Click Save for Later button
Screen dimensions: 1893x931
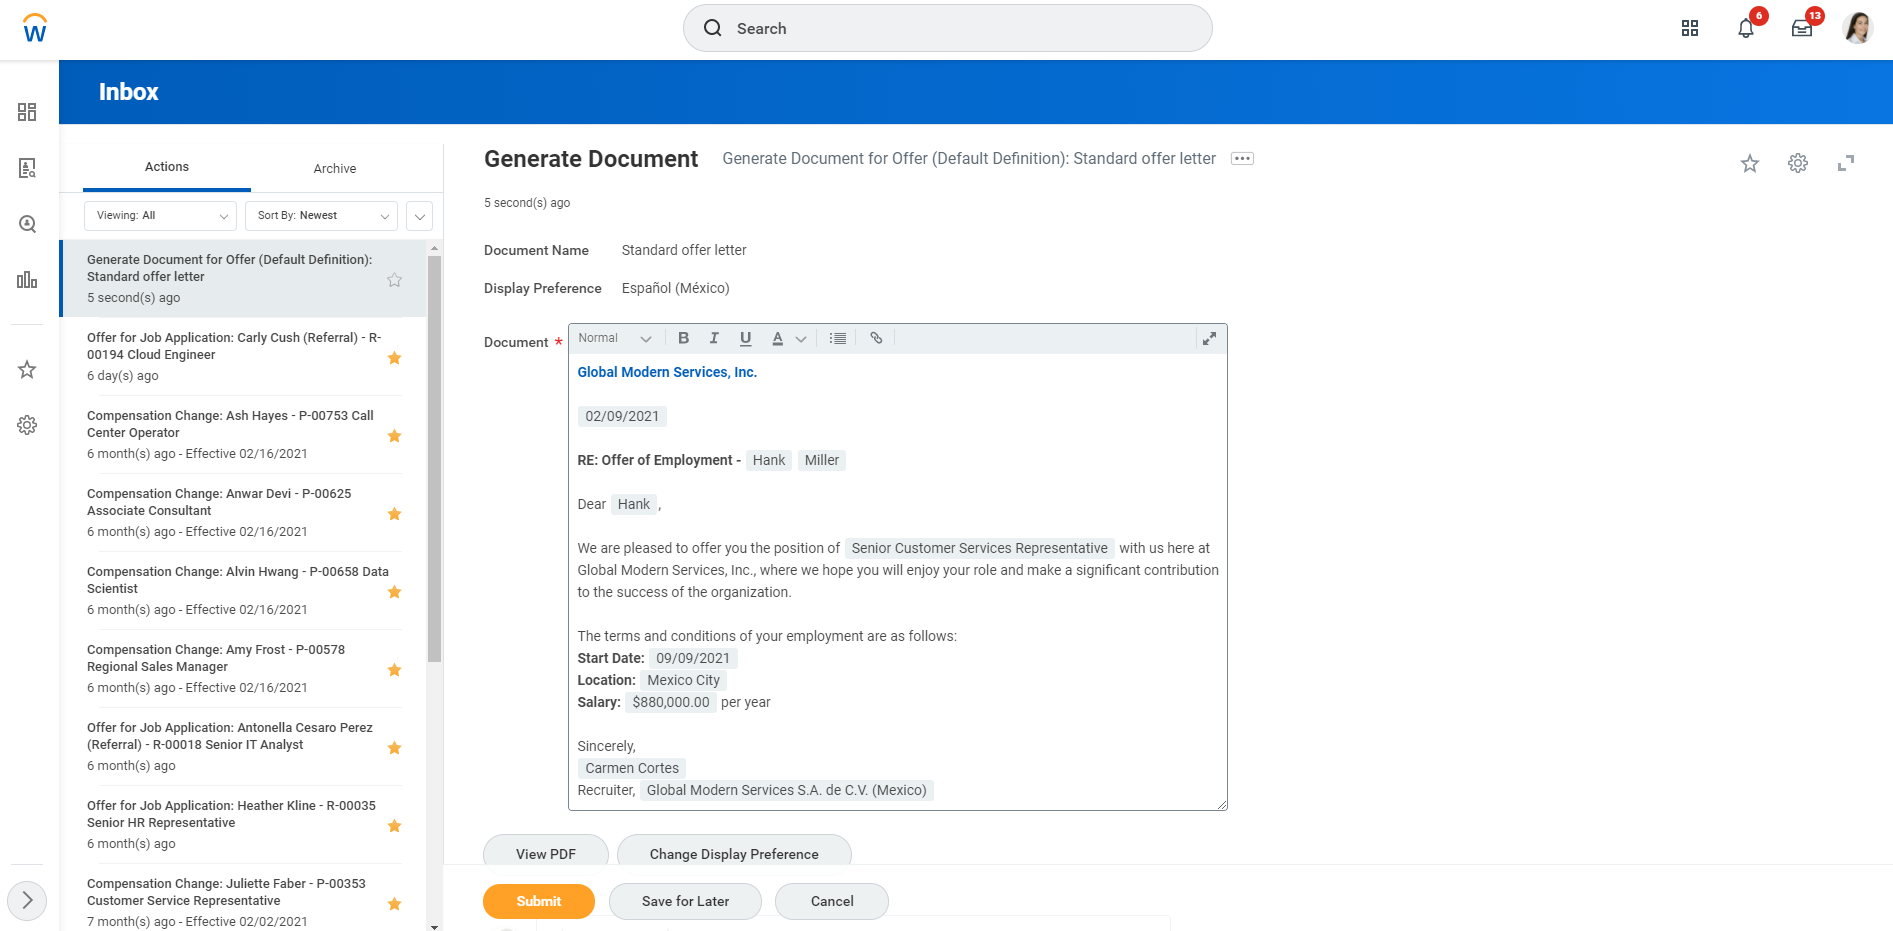pyautogui.click(x=685, y=901)
